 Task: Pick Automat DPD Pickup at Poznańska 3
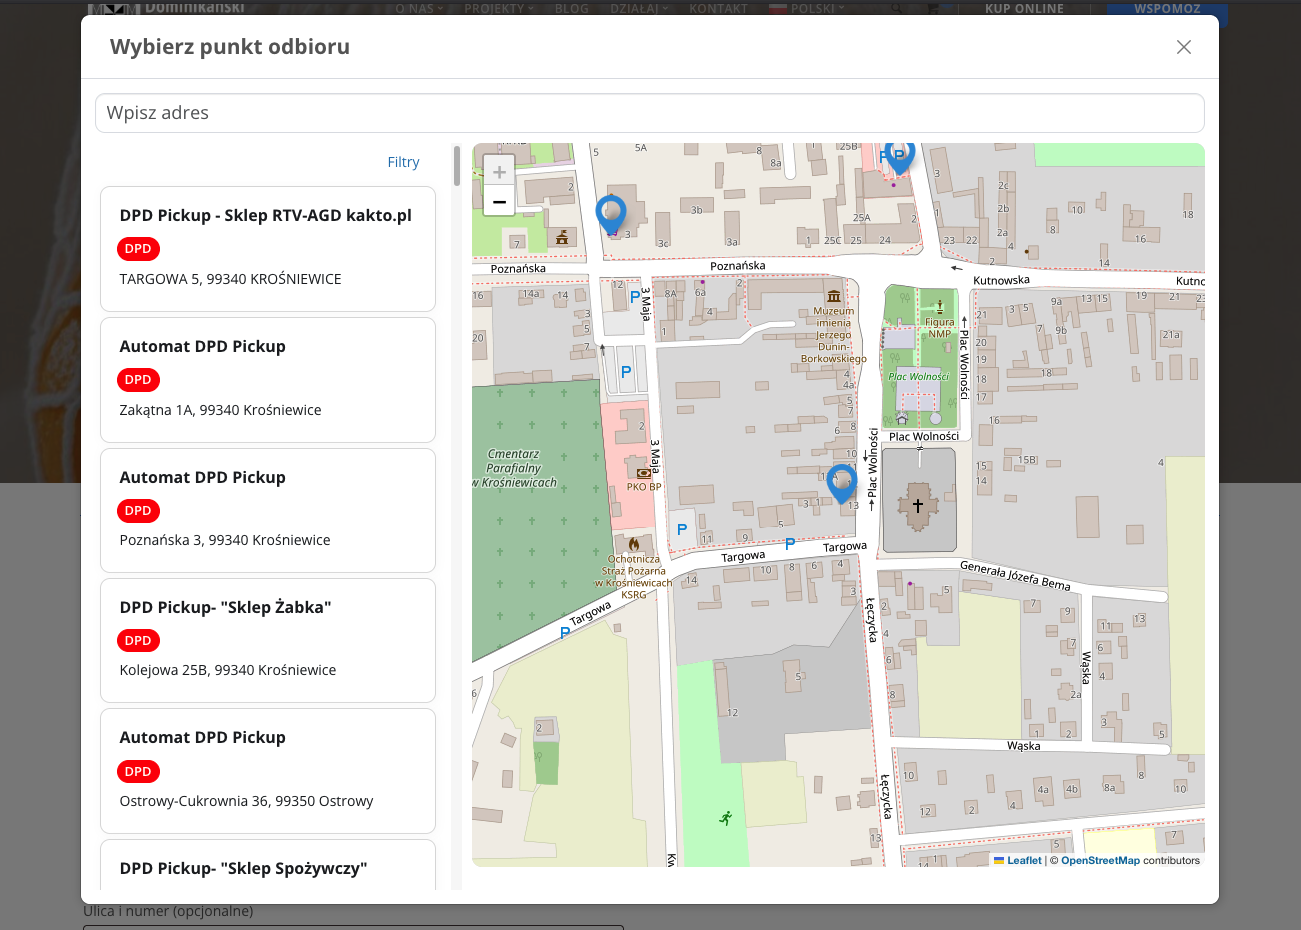[x=268, y=510]
